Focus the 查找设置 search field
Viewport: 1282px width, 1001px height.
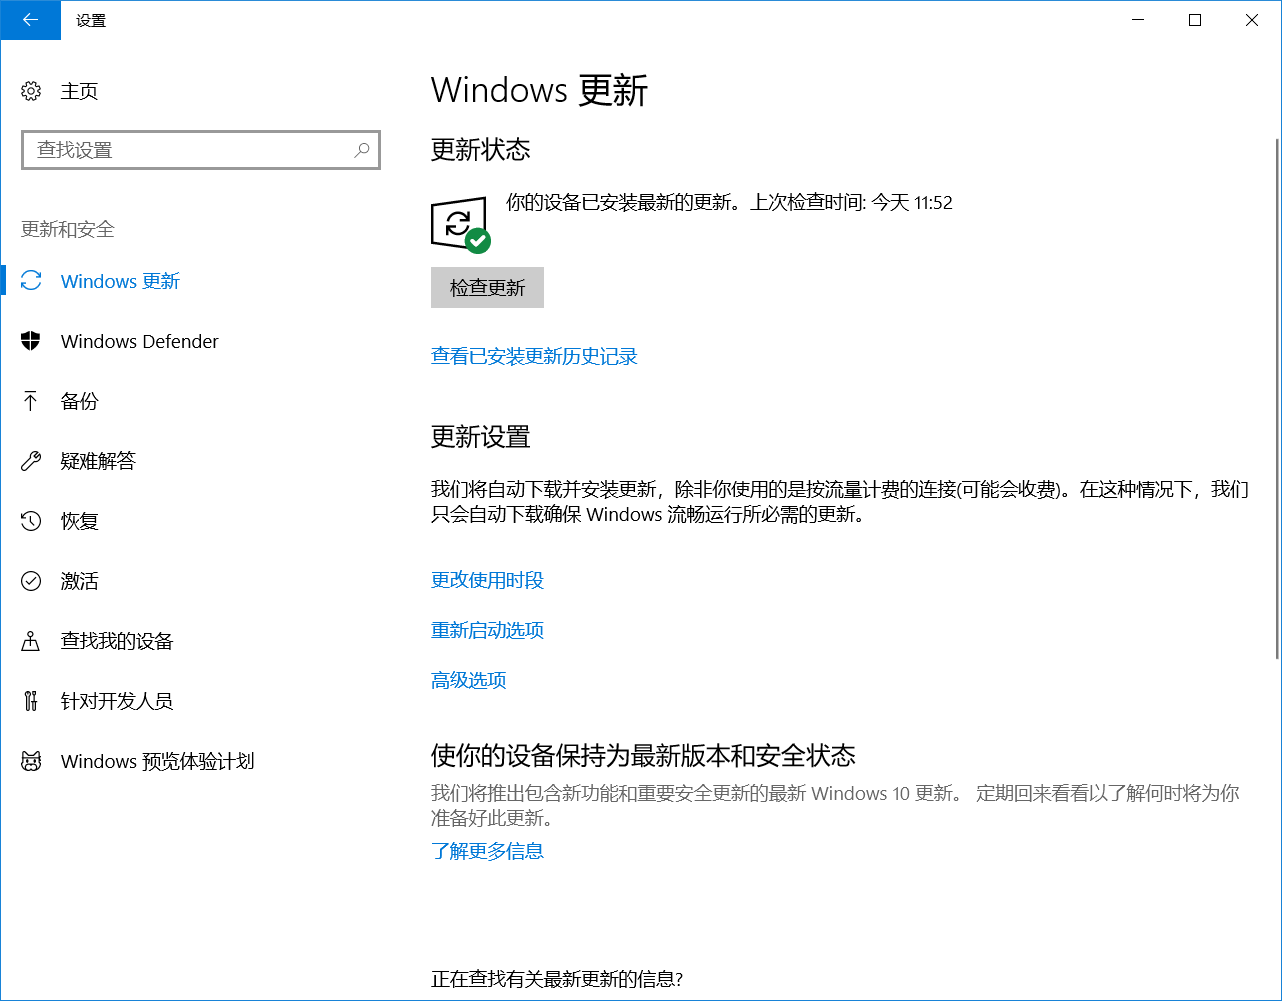[x=201, y=150]
